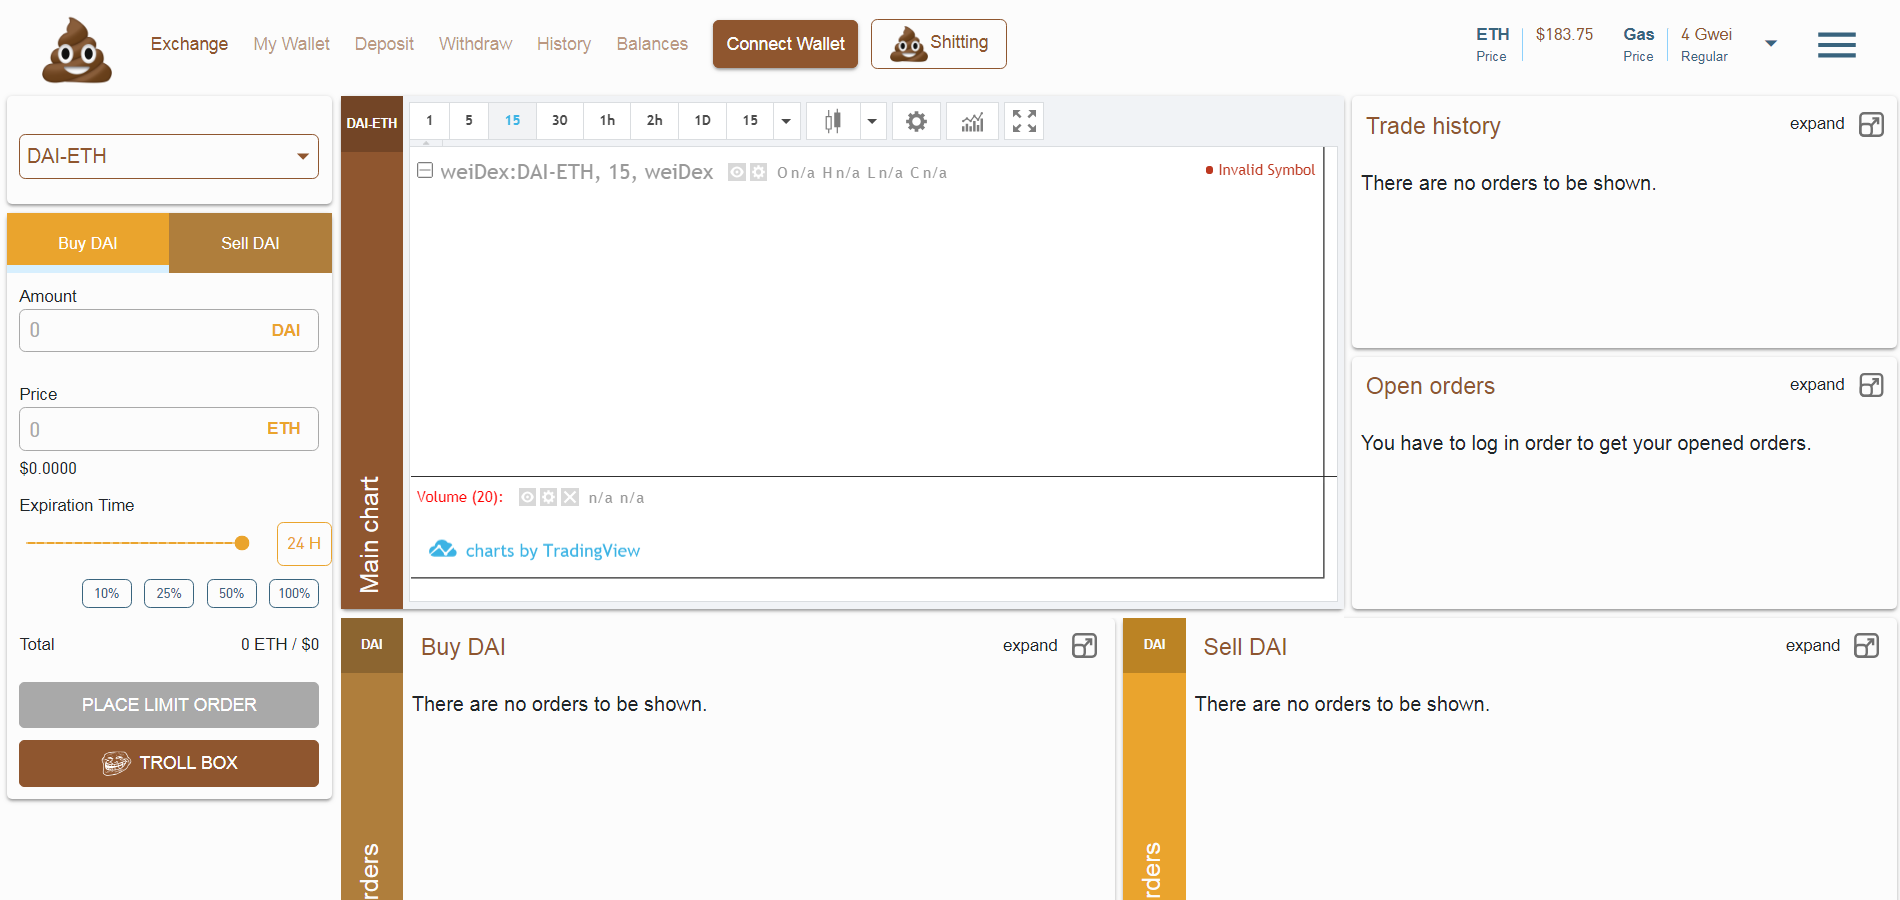Screen dimensions: 1900x900
Task: Open the Deposit page
Action: [x=384, y=44]
